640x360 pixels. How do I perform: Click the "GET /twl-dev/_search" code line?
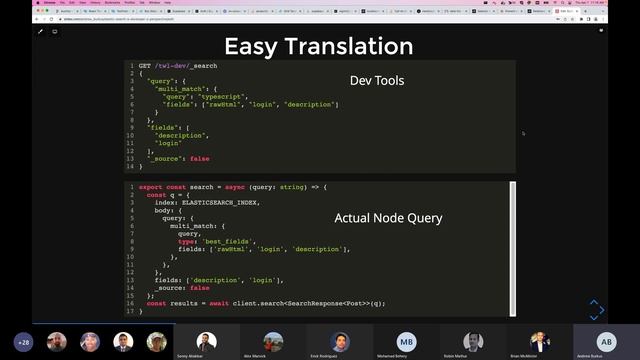(178, 66)
